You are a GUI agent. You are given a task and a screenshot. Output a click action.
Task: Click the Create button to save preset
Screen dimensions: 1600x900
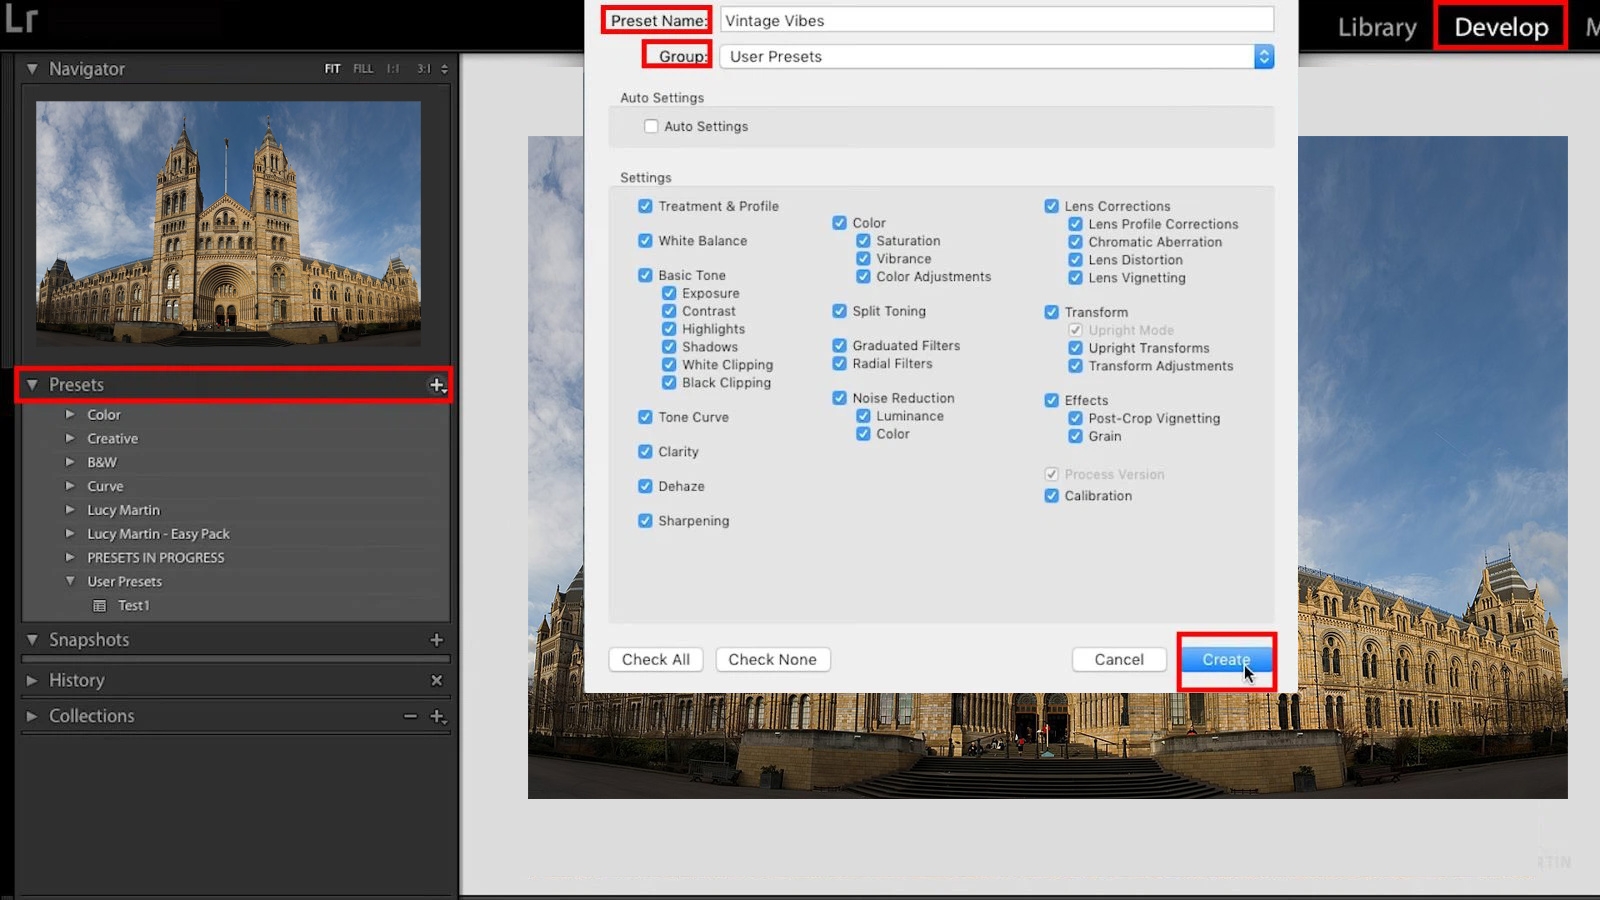(1226, 660)
